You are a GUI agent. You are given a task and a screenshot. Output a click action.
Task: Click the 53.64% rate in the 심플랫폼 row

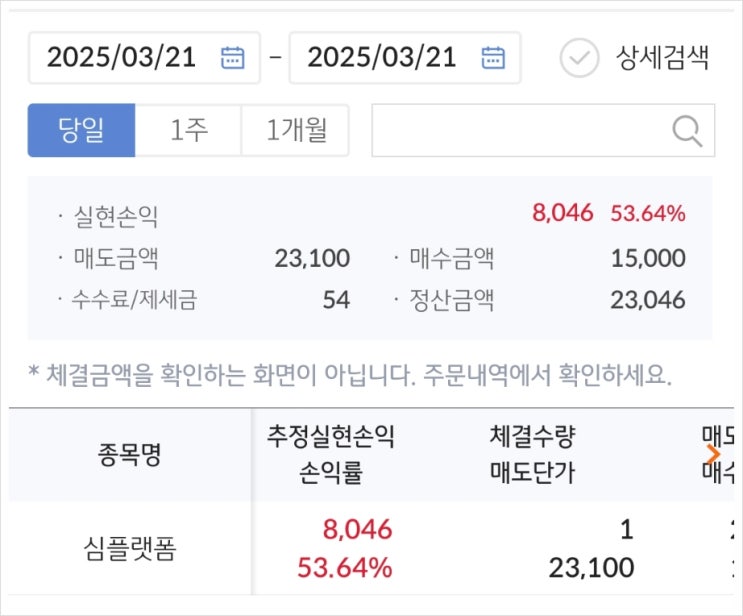(344, 568)
